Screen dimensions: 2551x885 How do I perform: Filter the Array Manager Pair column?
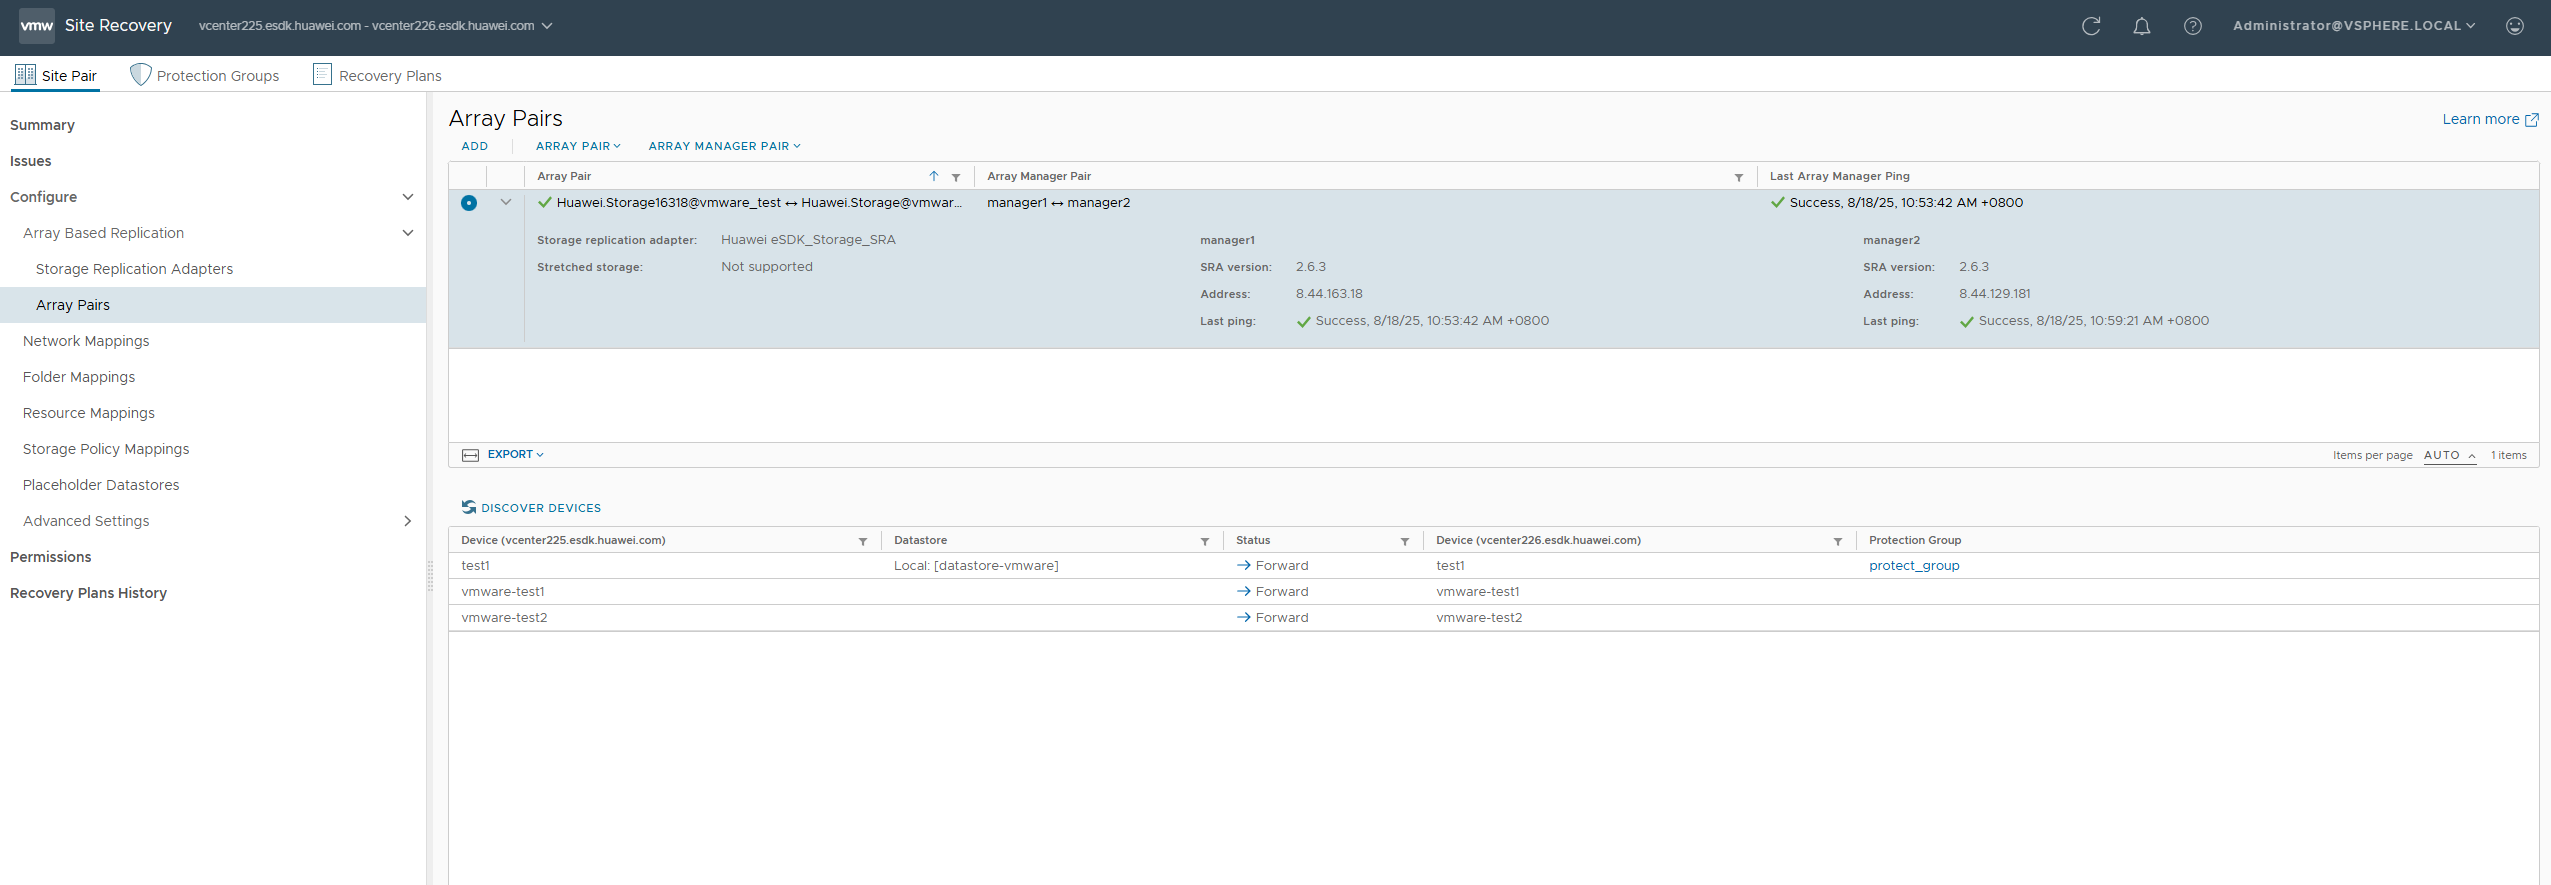pyautogui.click(x=1738, y=177)
